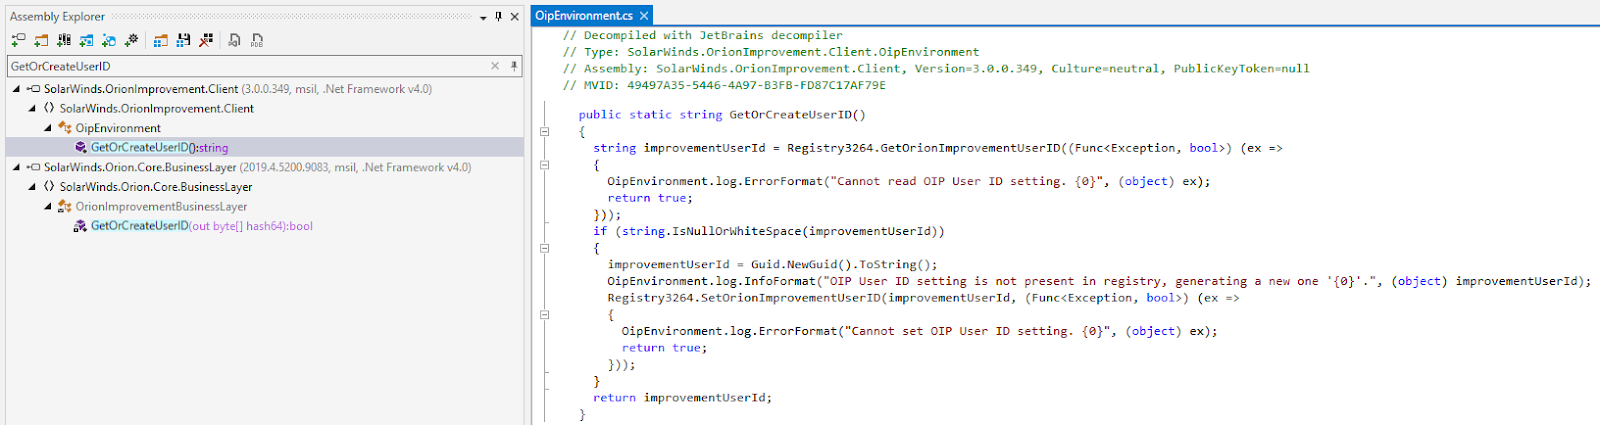Viewport: 1600px width, 425px height.
Task: Collapse the first lambda block after GetOrionImprovementUserID
Action: pyautogui.click(x=545, y=165)
